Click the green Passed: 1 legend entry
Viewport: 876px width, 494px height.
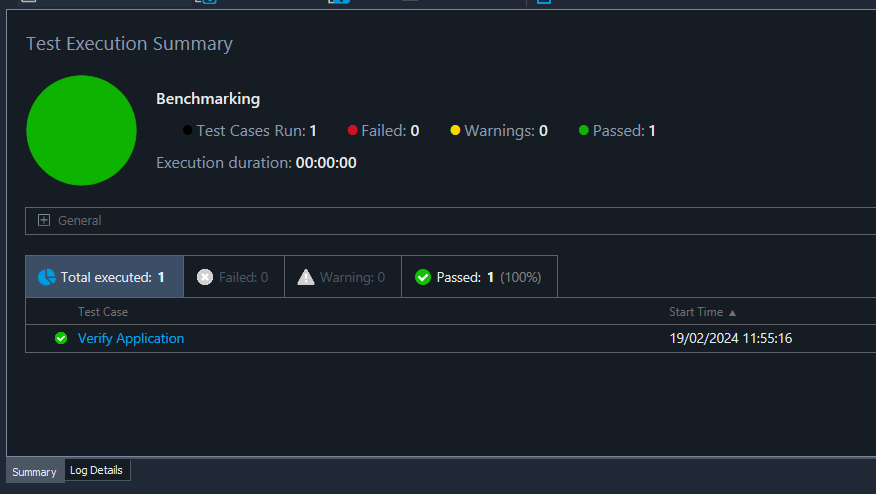(x=617, y=131)
